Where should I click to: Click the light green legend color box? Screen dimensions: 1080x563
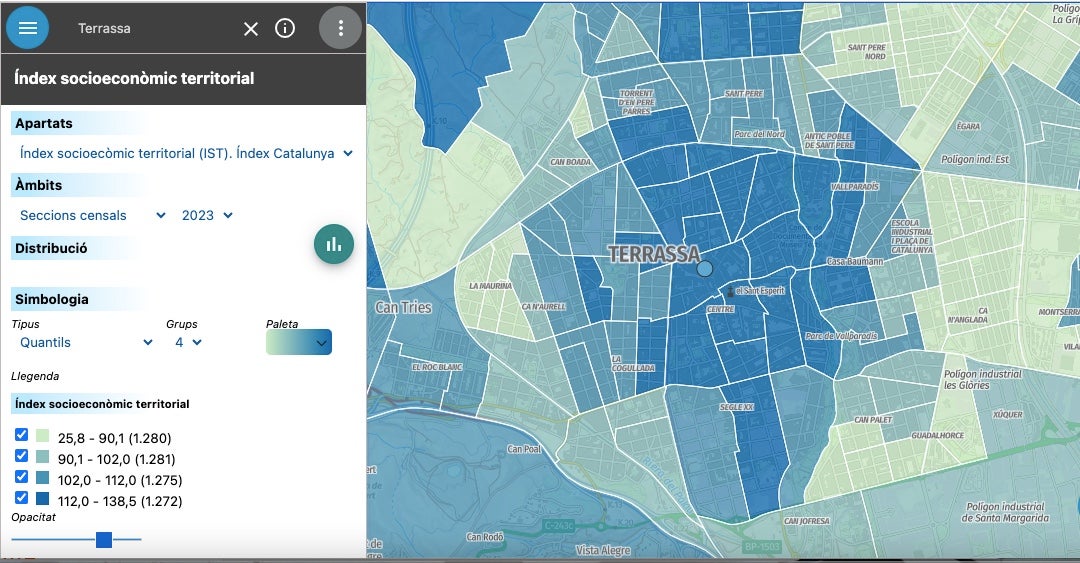[x=42, y=436]
